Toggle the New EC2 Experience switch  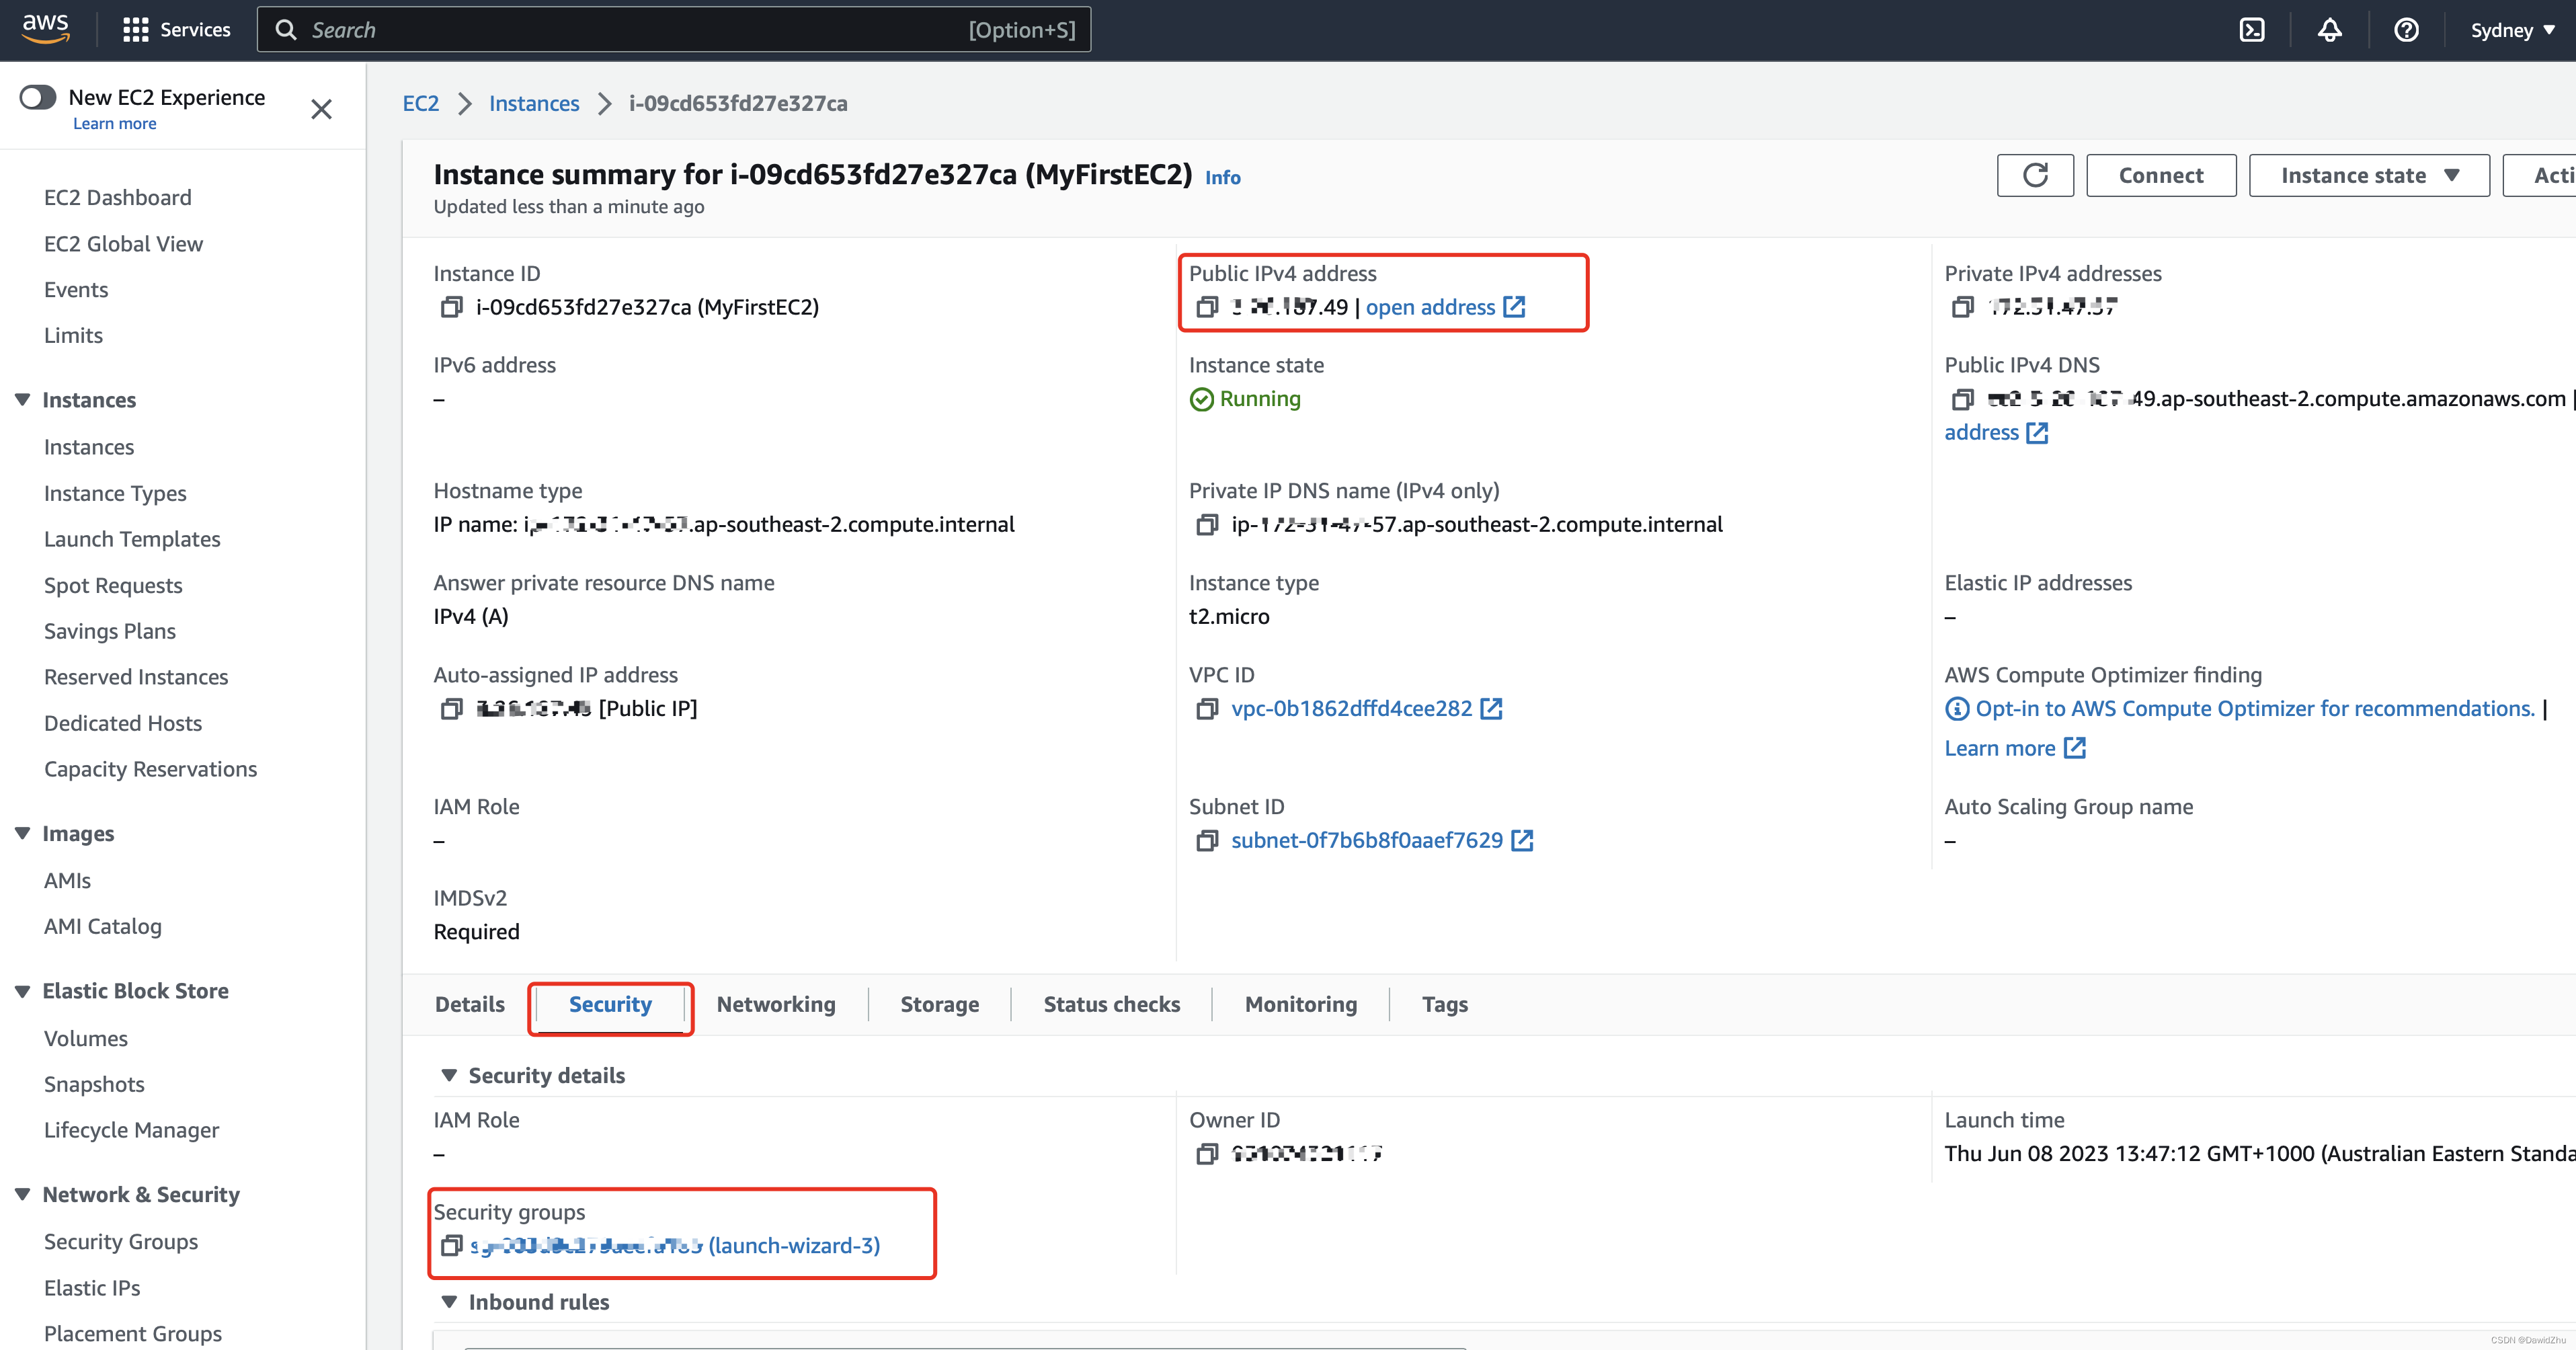[x=38, y=97]
